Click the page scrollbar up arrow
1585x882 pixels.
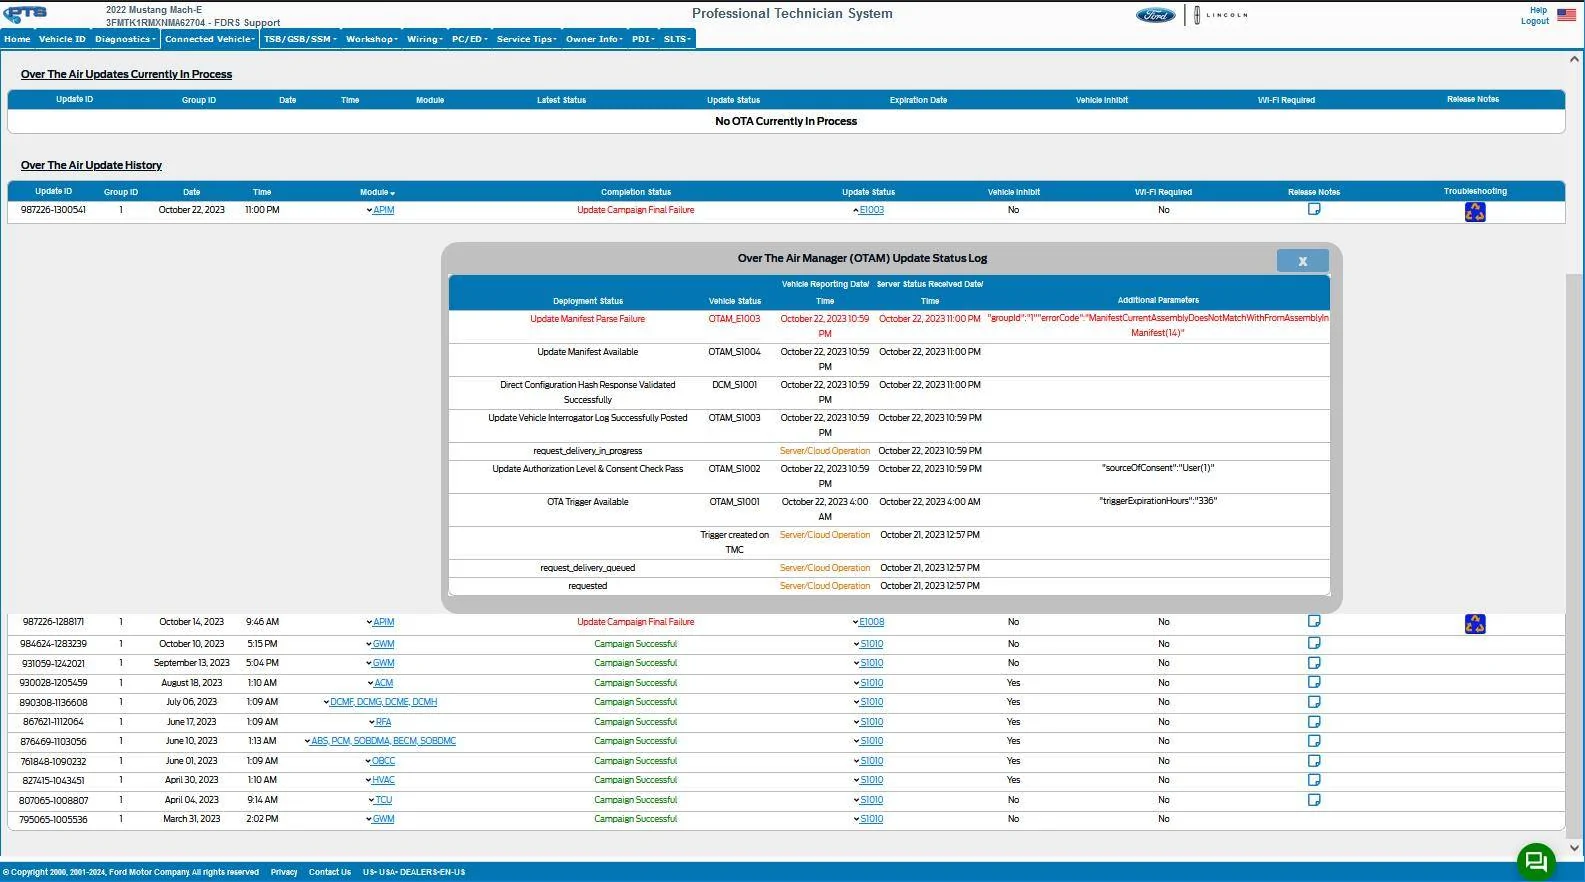tap(1575, 59)
